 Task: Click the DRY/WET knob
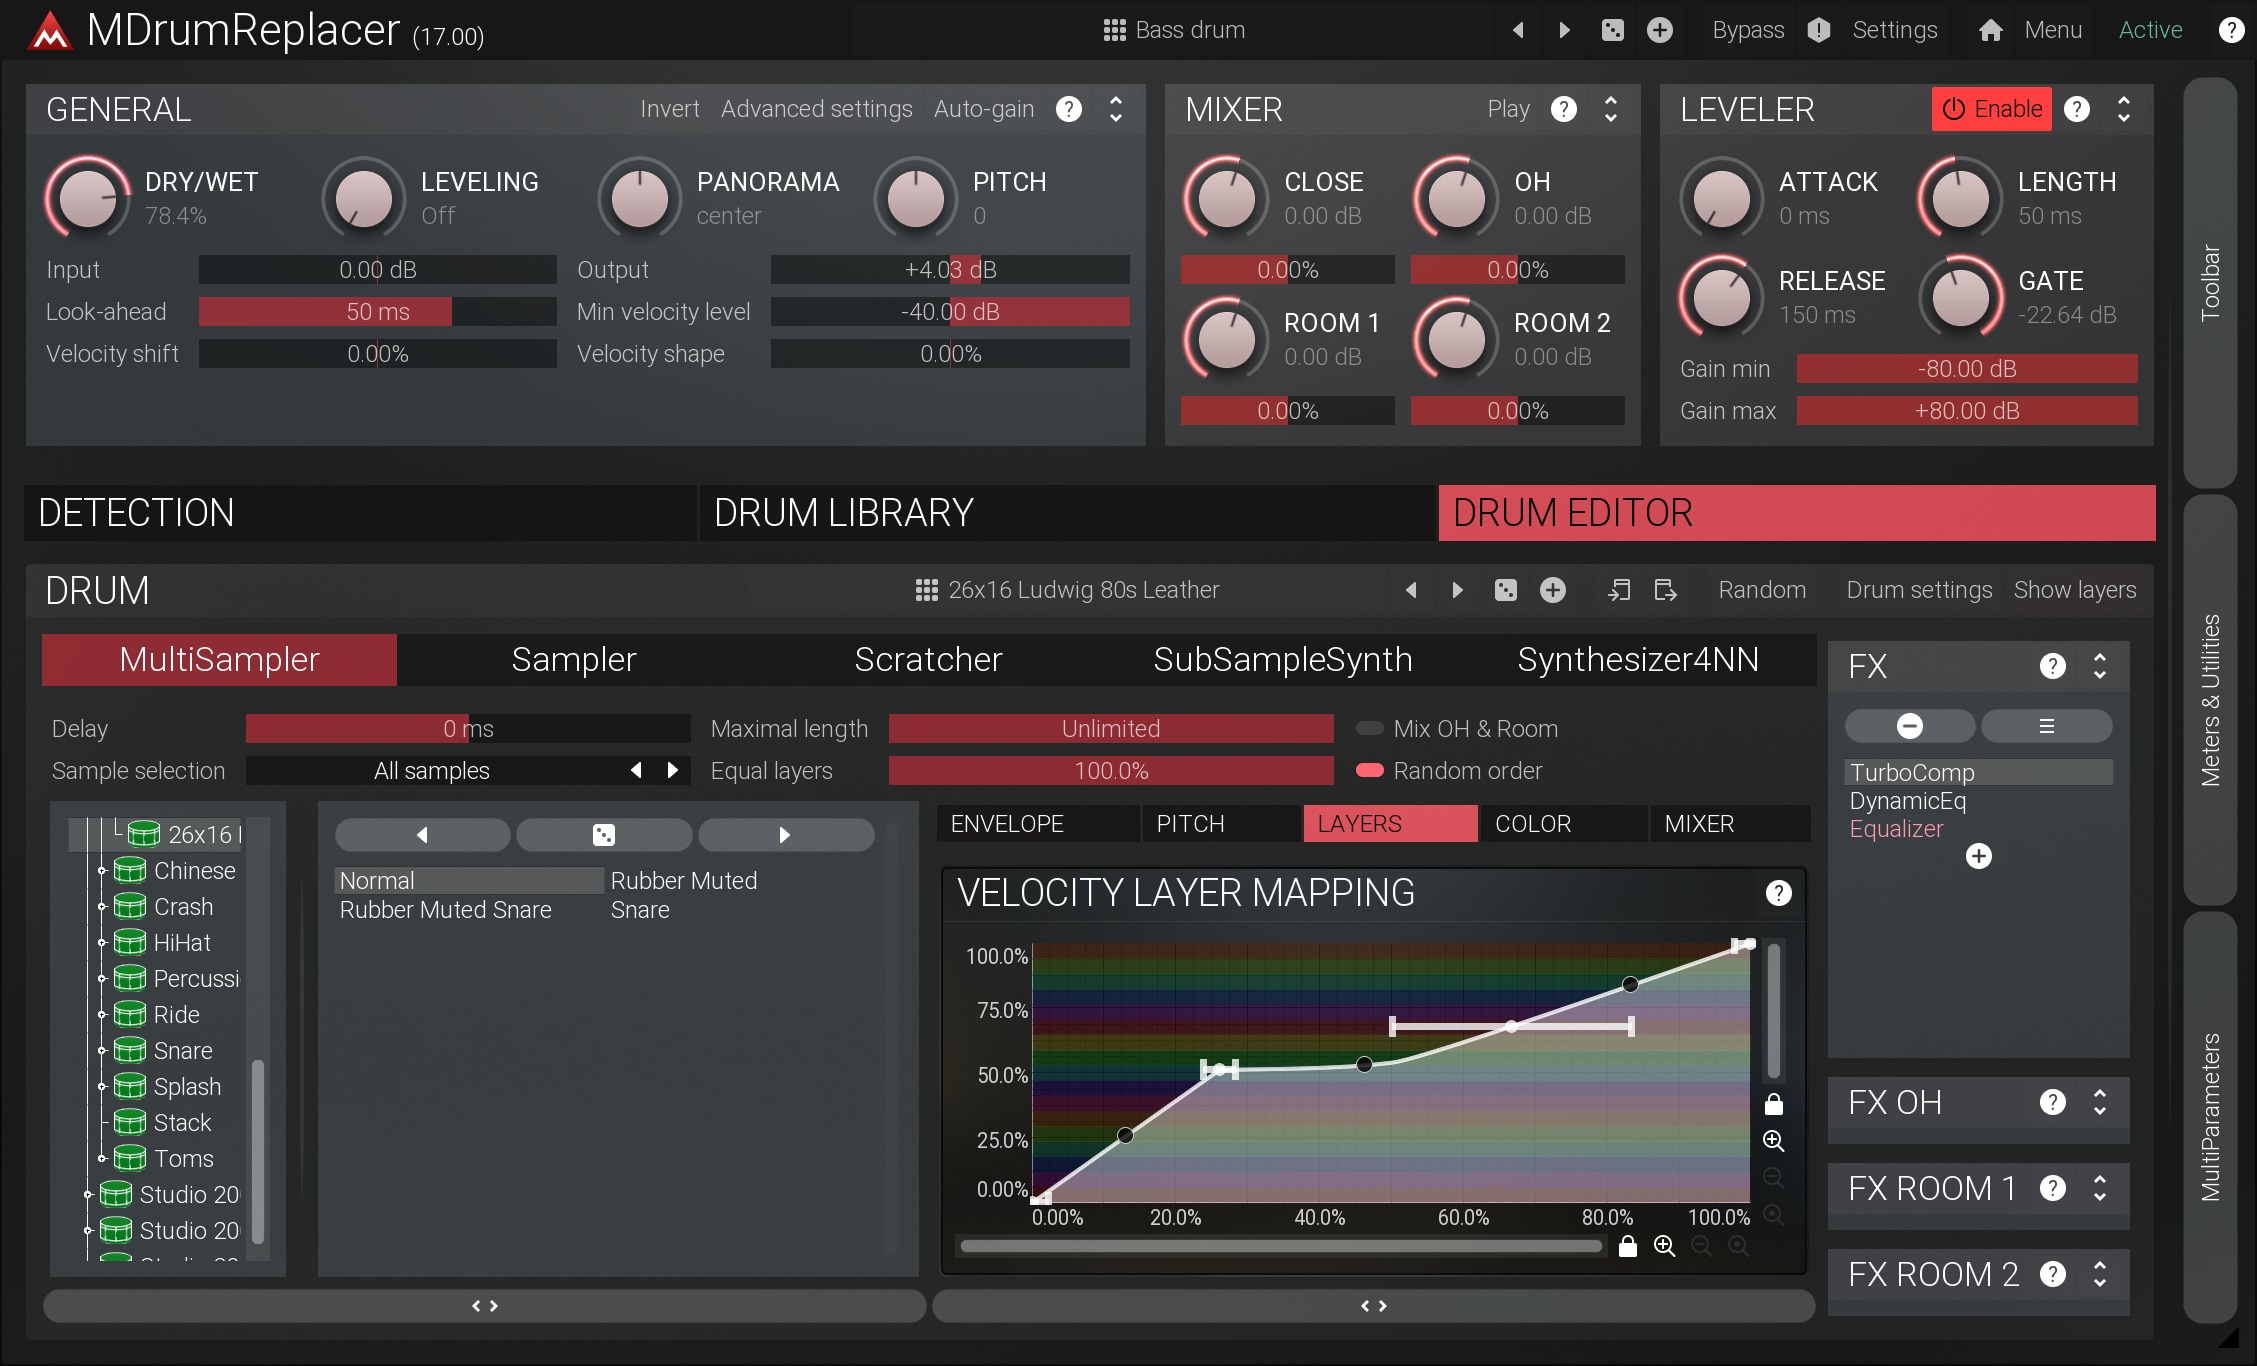point(88,198)
